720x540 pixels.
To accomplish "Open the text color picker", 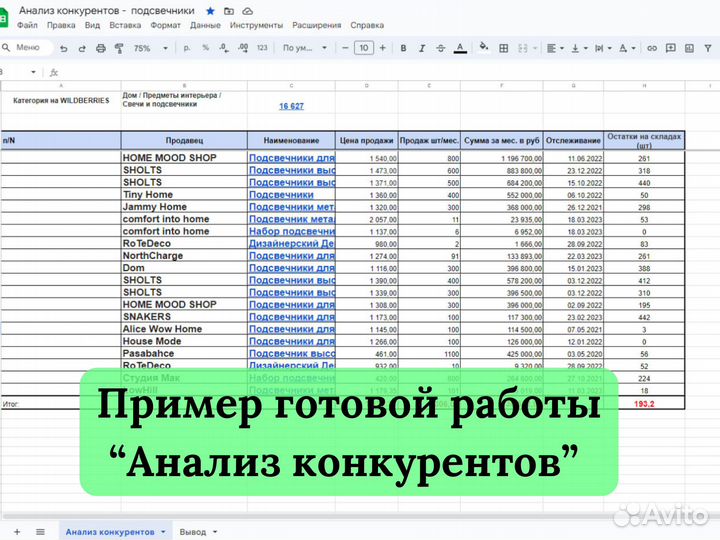I will pyautogui.click(x=460, y=48).
